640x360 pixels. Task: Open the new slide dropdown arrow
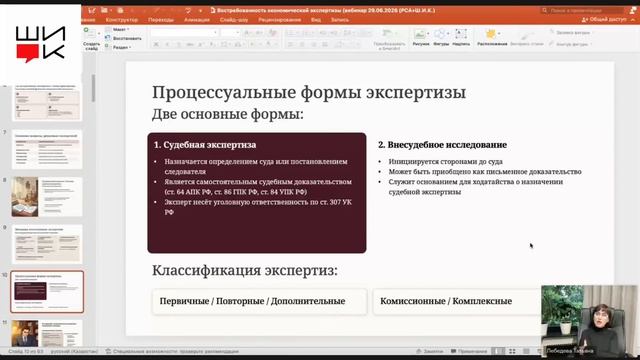tap(99, 33)
